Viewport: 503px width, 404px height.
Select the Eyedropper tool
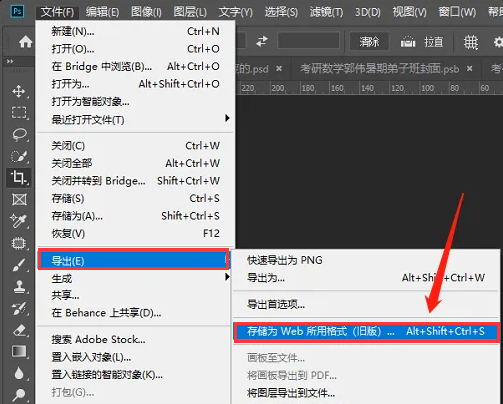[19, 221]
